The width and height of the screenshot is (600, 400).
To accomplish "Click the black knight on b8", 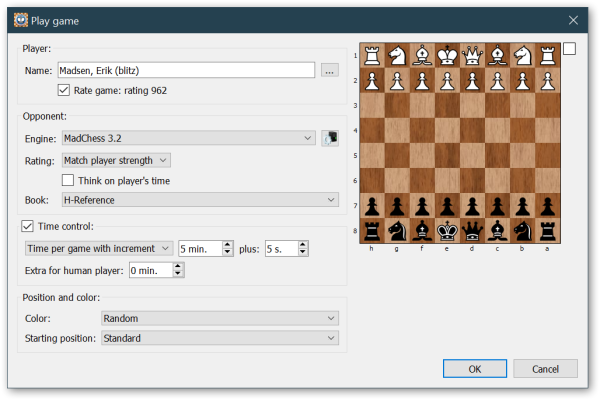I will (523, 231).
